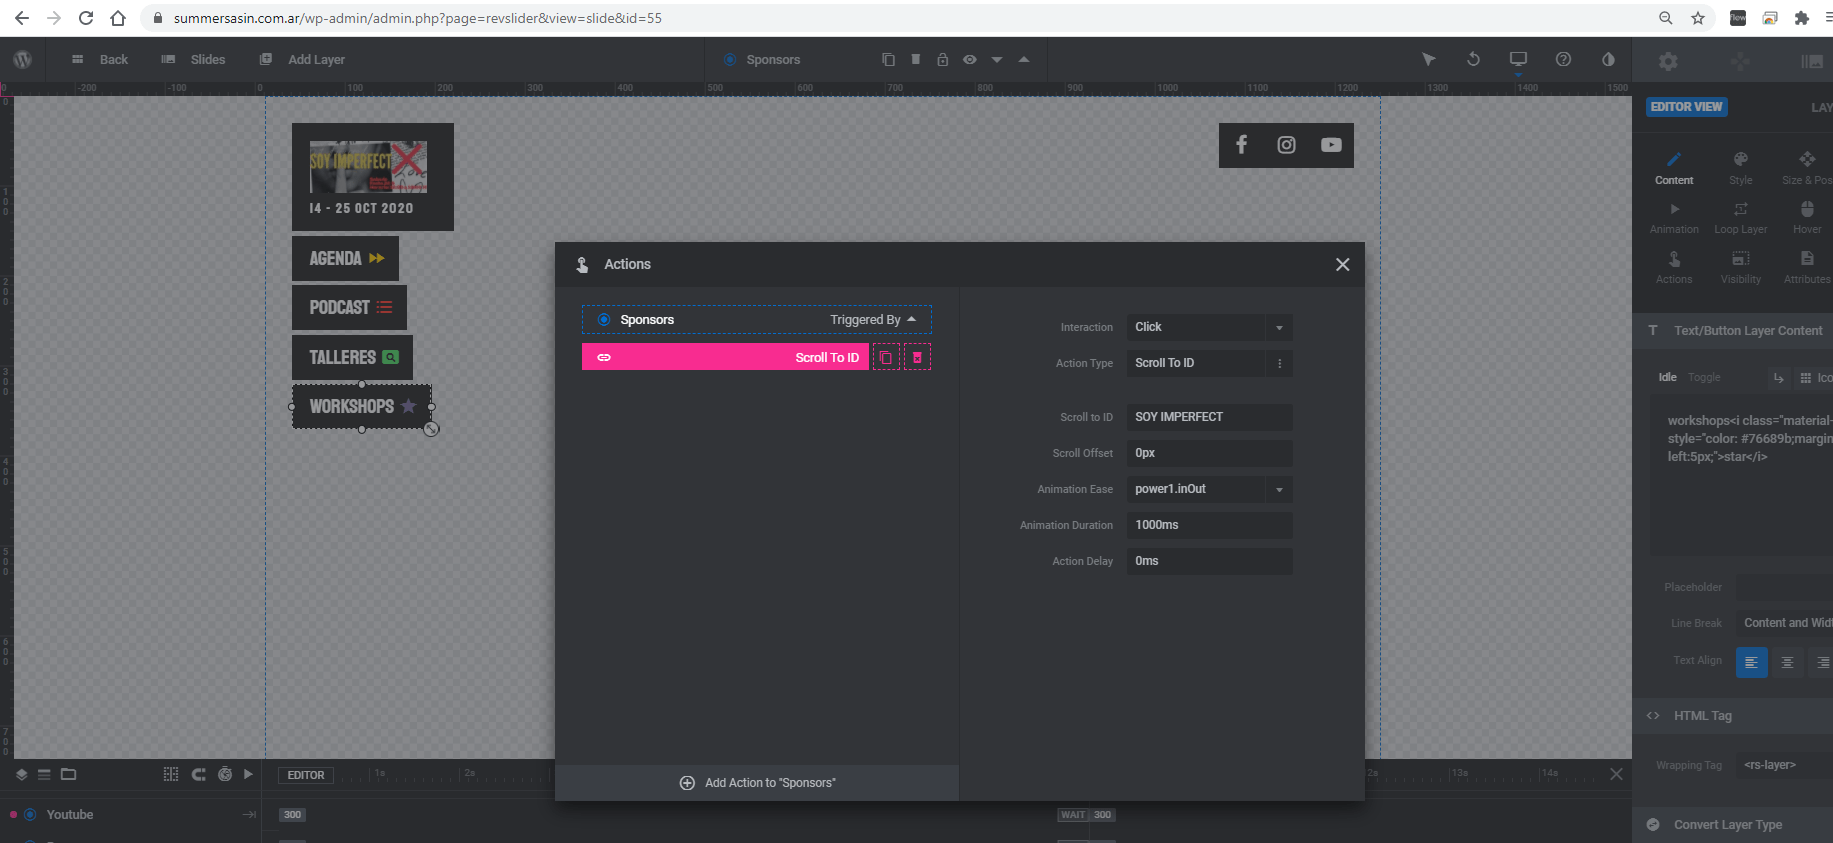The width and height of the screenshot is (1833, 843).
Task: Select the Idle content state
Action: [x=1667, y=378]
